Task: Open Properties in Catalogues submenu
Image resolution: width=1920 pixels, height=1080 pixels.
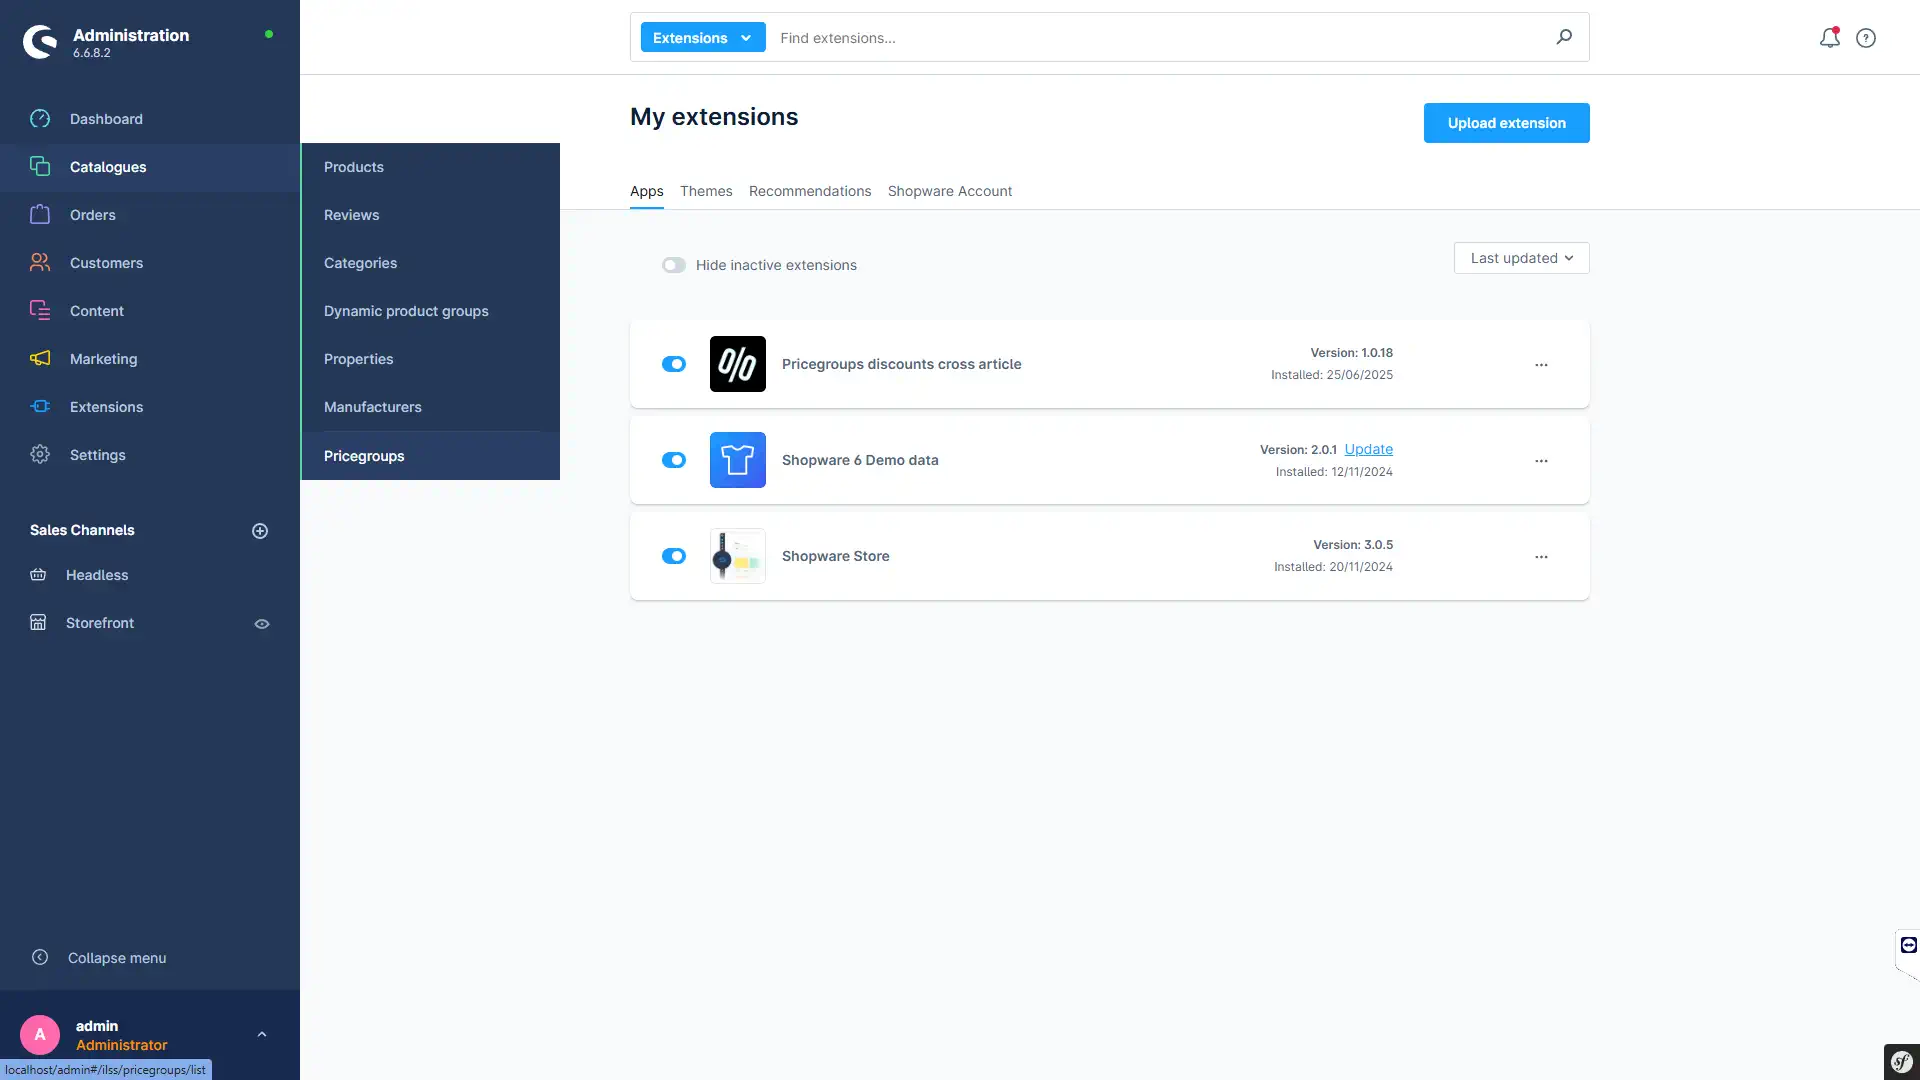Action: click(430, 359)
